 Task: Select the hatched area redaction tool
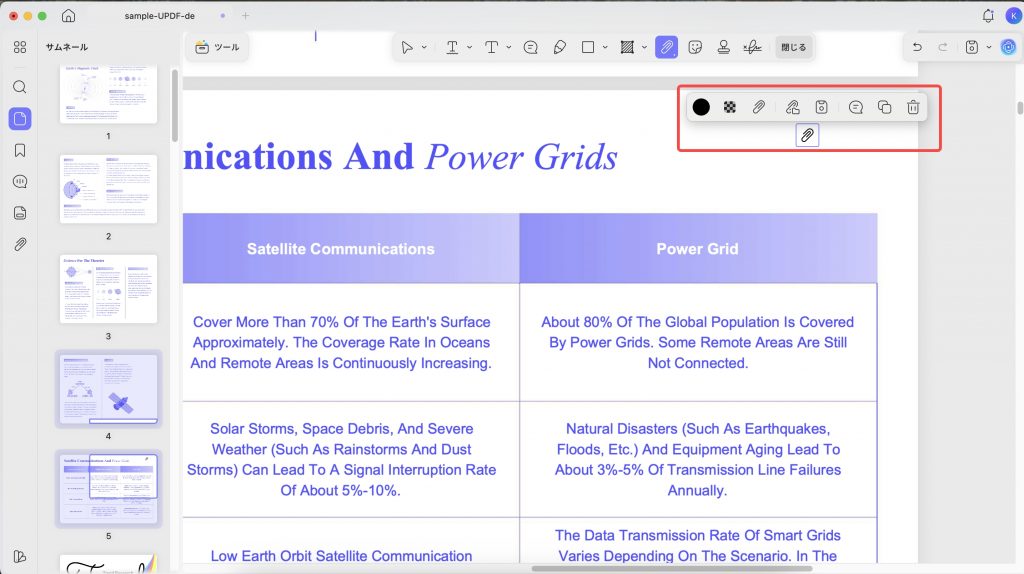coord(627,47)
